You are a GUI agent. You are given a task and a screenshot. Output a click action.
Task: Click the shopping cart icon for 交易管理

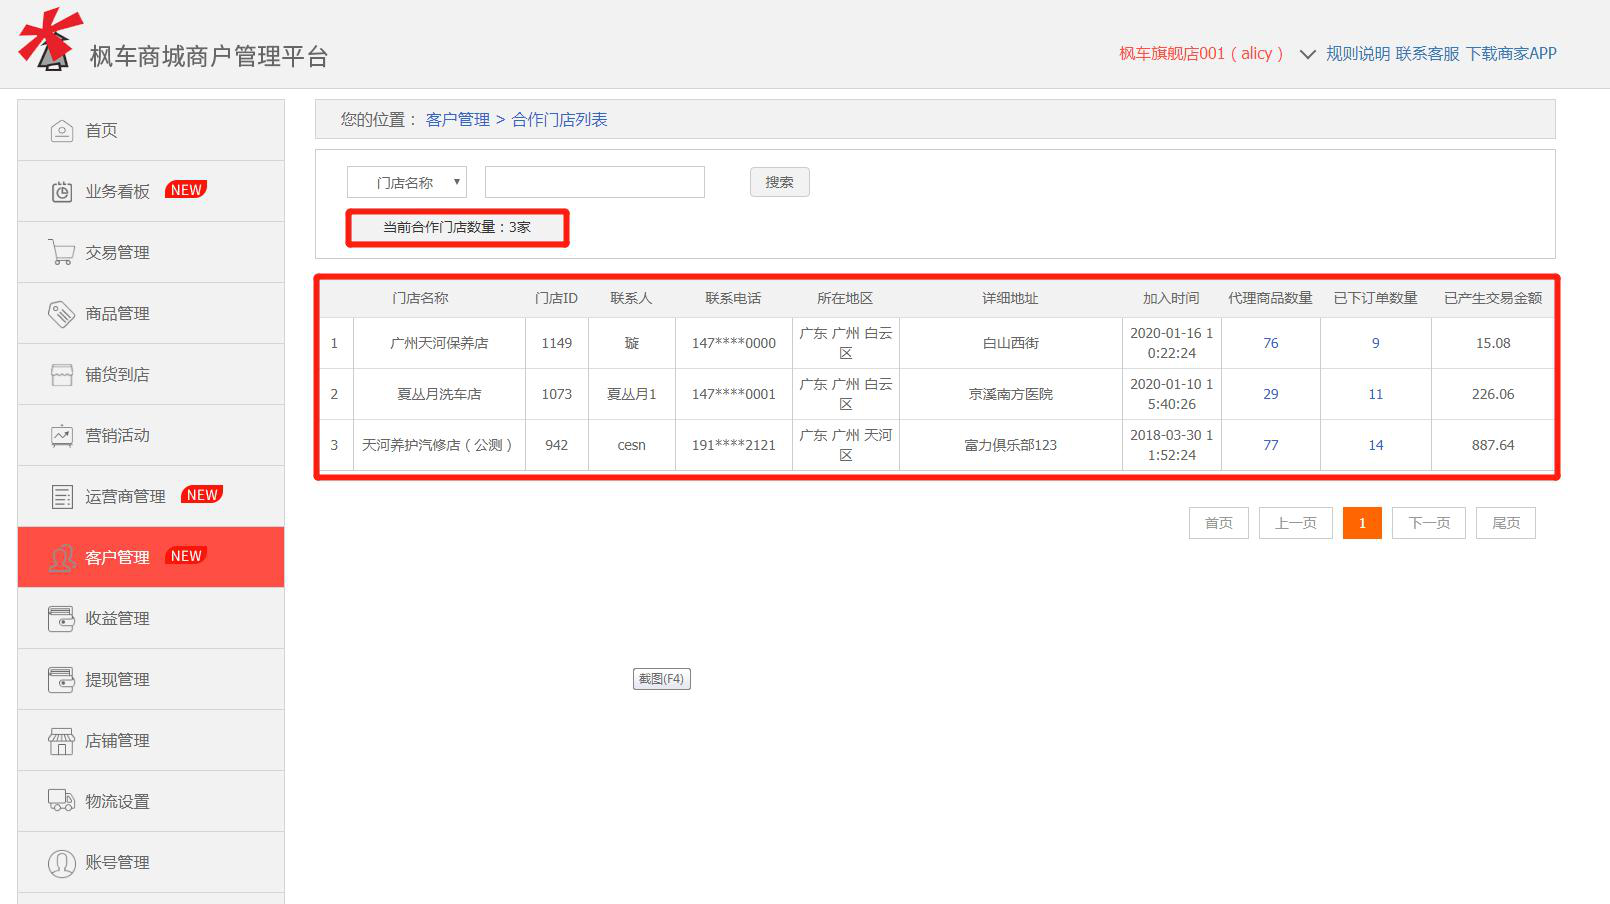[x=62, y=253]
